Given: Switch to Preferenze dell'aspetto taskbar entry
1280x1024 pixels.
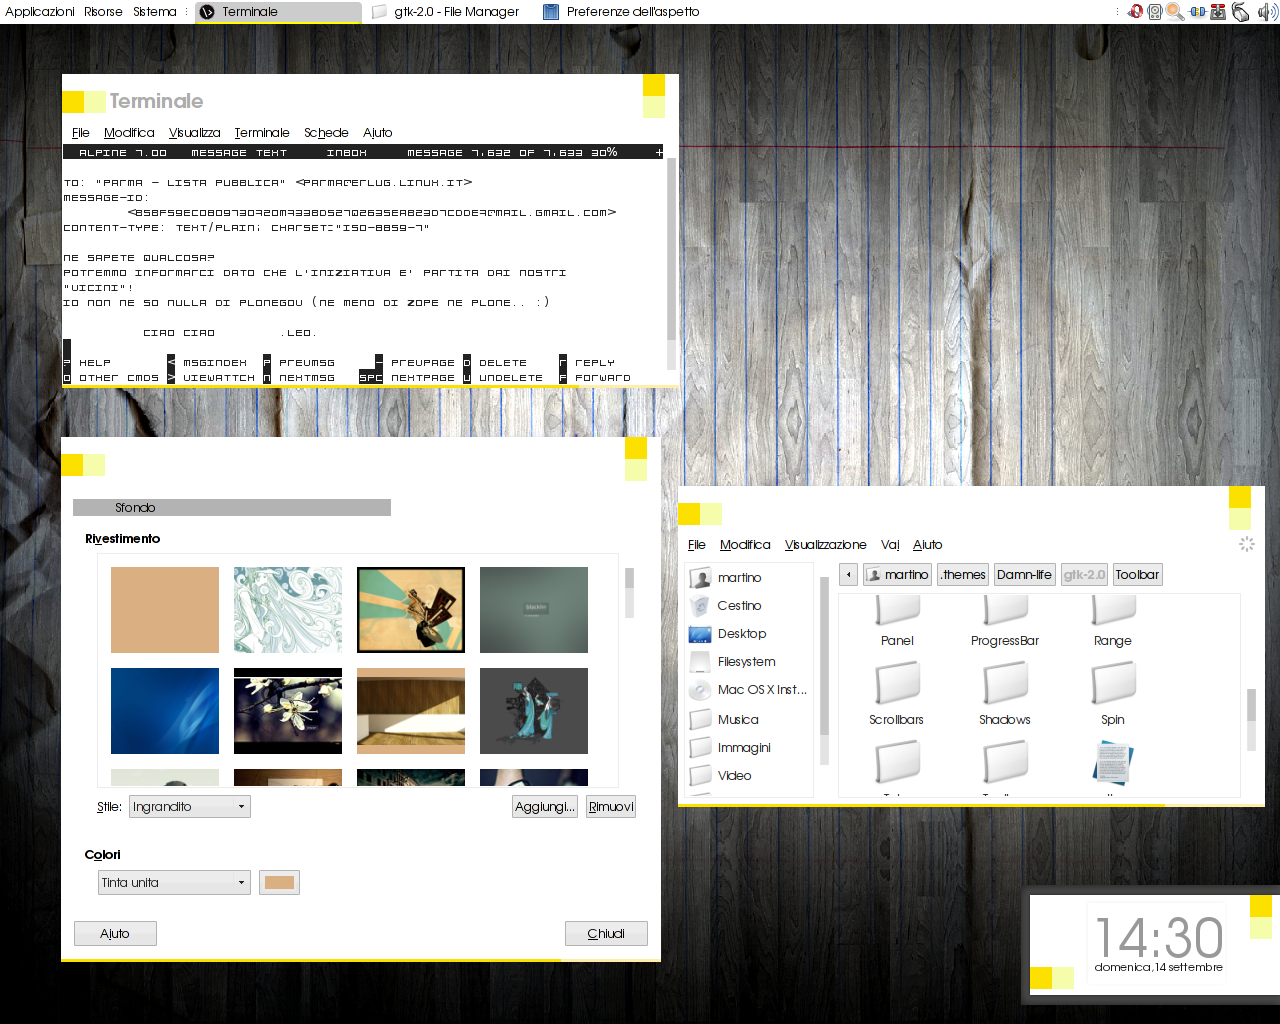Looking at the screenshot, I should pyautogui.click(x=622, y=12).
